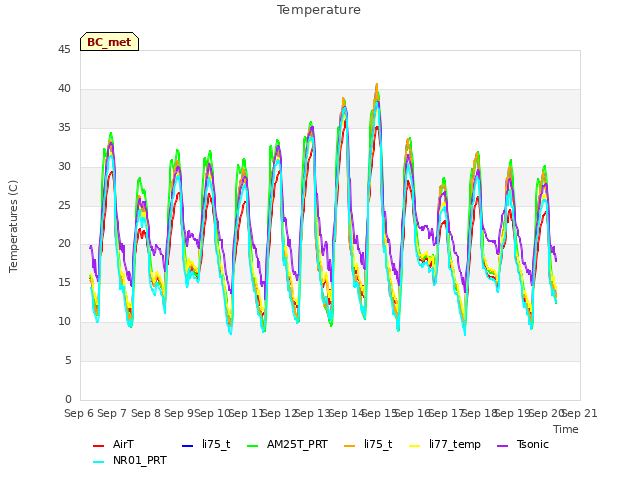The height and width of the screenshot is (480, 640).
Task: Click the Temperatures (C) y-axis title
Action: pyautogui.click(x=13, y=226)
